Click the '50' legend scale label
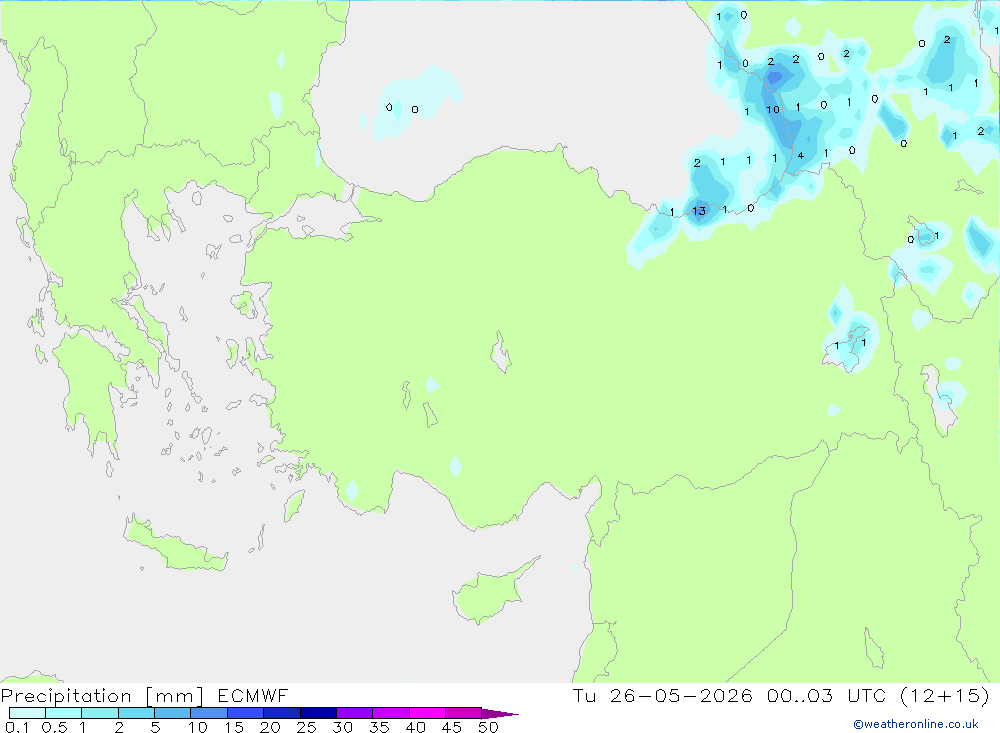The width and height of the screenshot is (1000, 733). coord(488,727)
